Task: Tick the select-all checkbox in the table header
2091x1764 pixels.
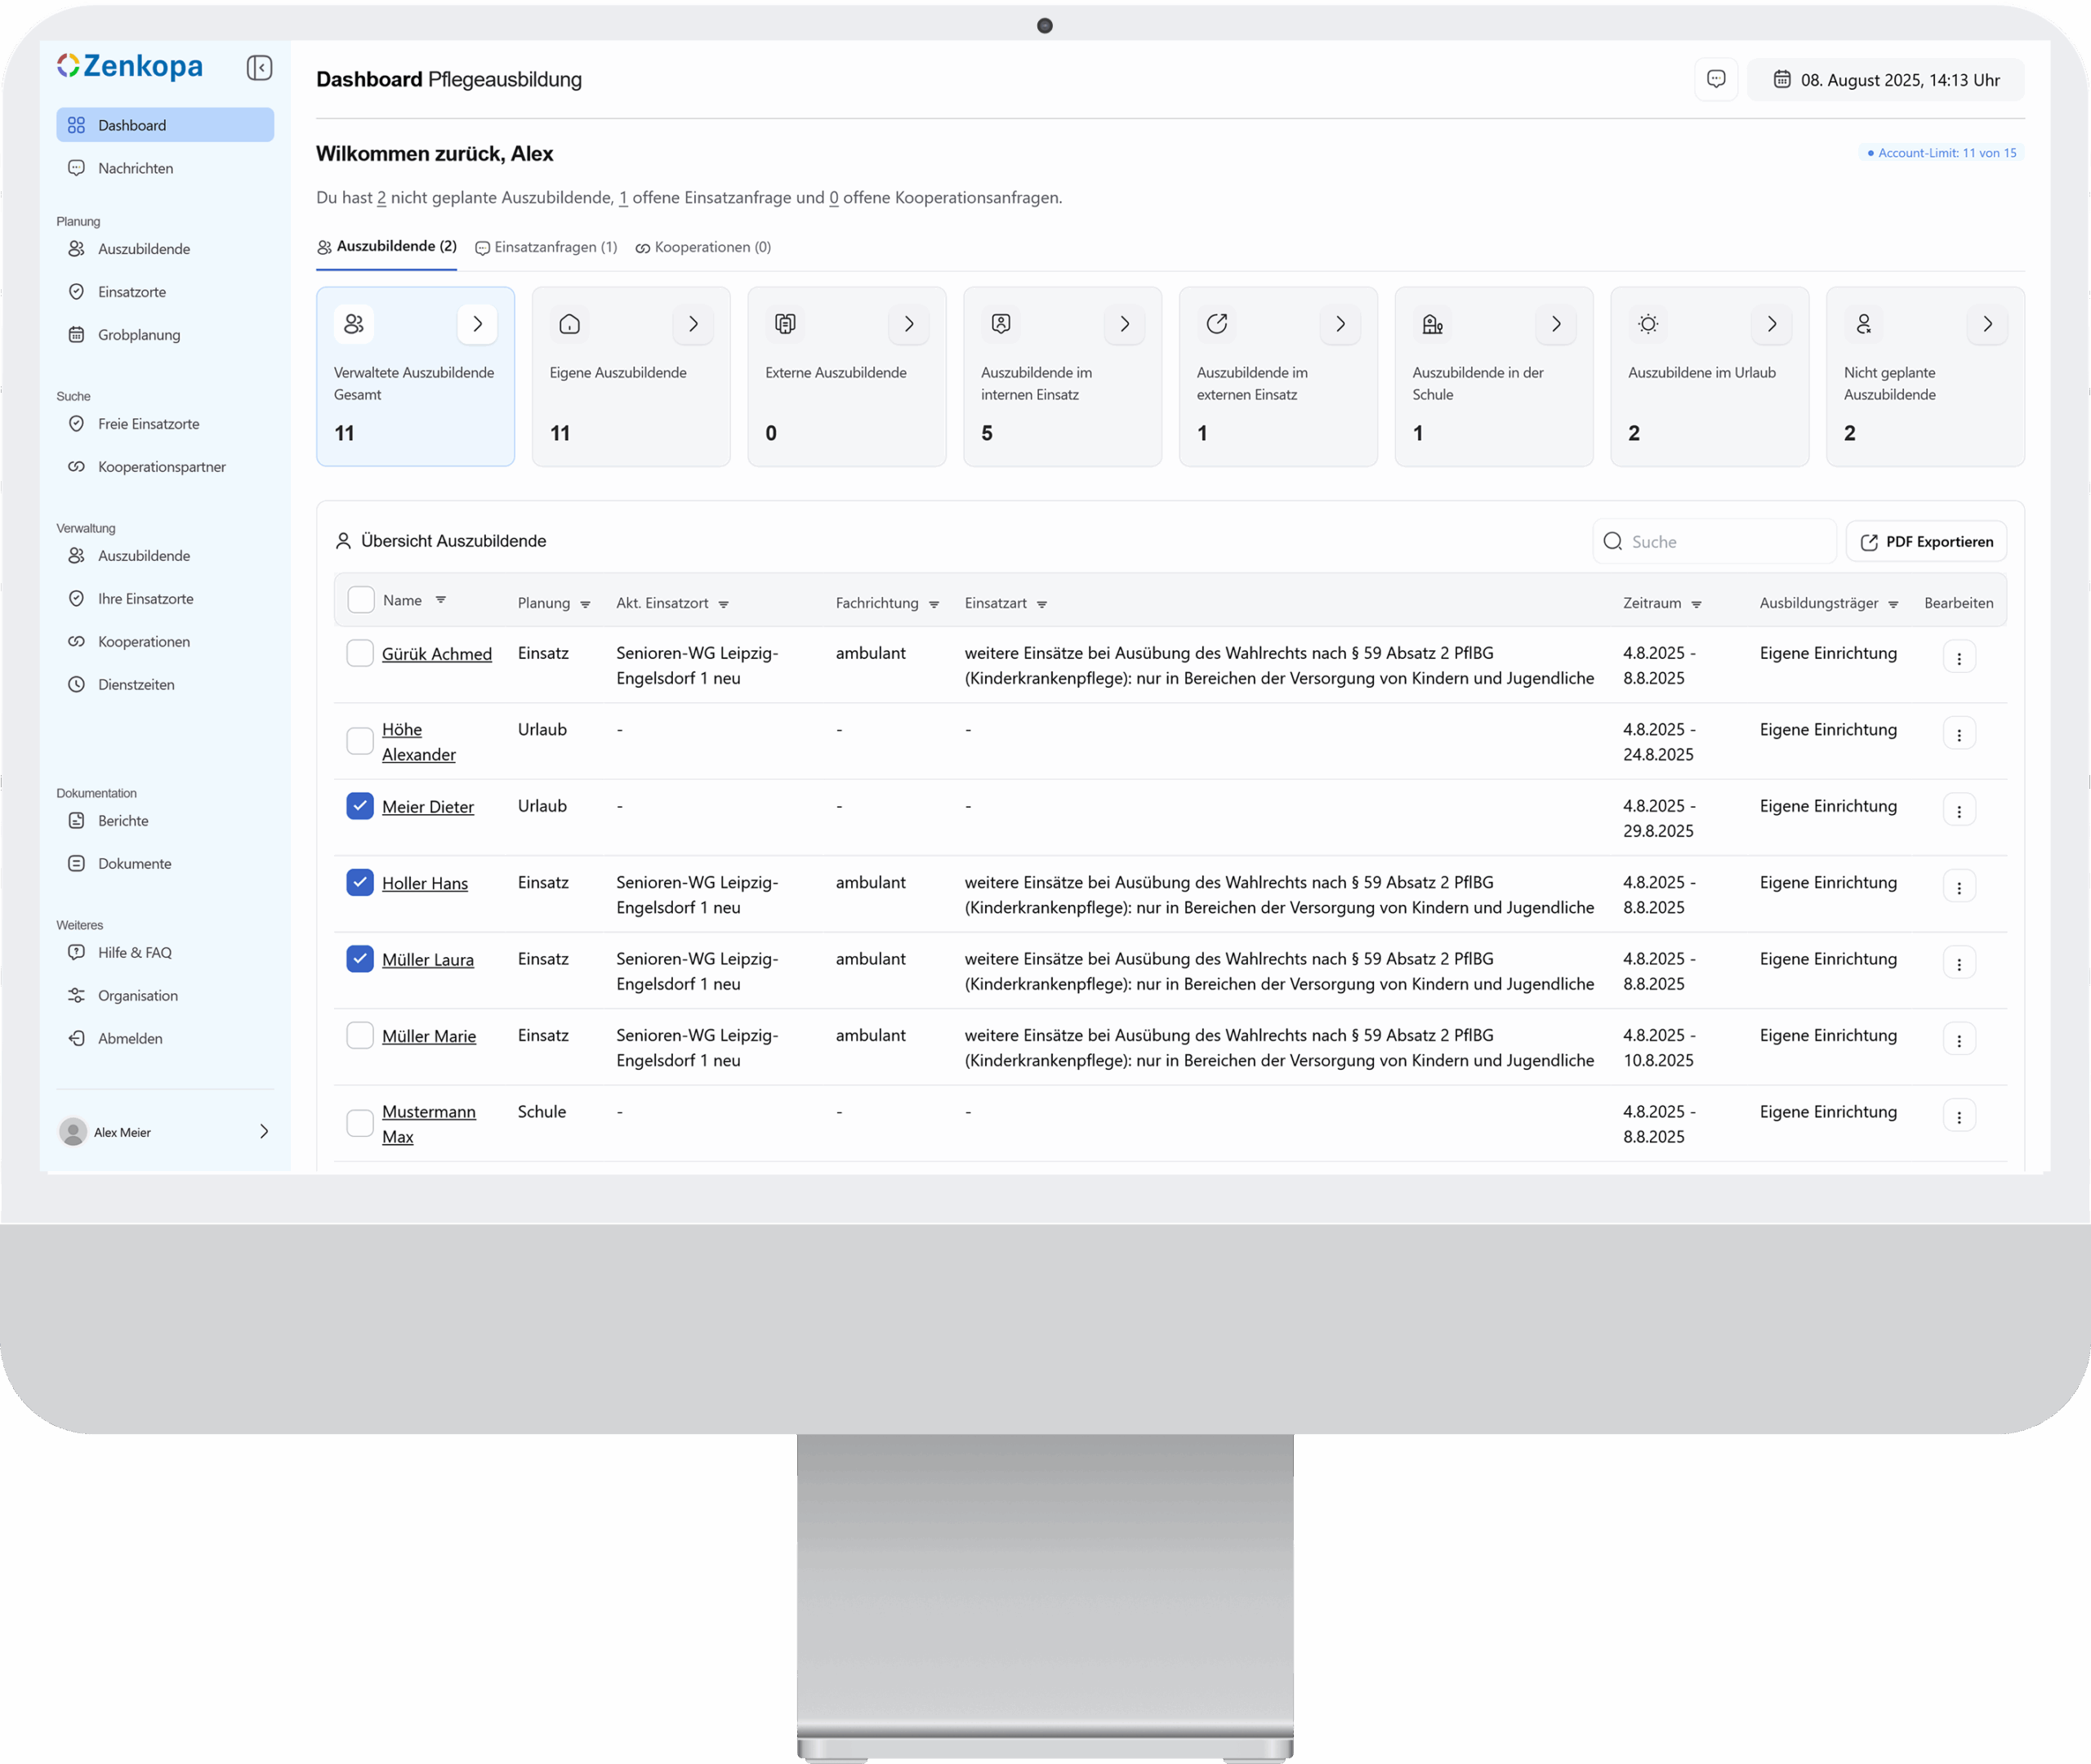Action: click(x=360, y=600)
